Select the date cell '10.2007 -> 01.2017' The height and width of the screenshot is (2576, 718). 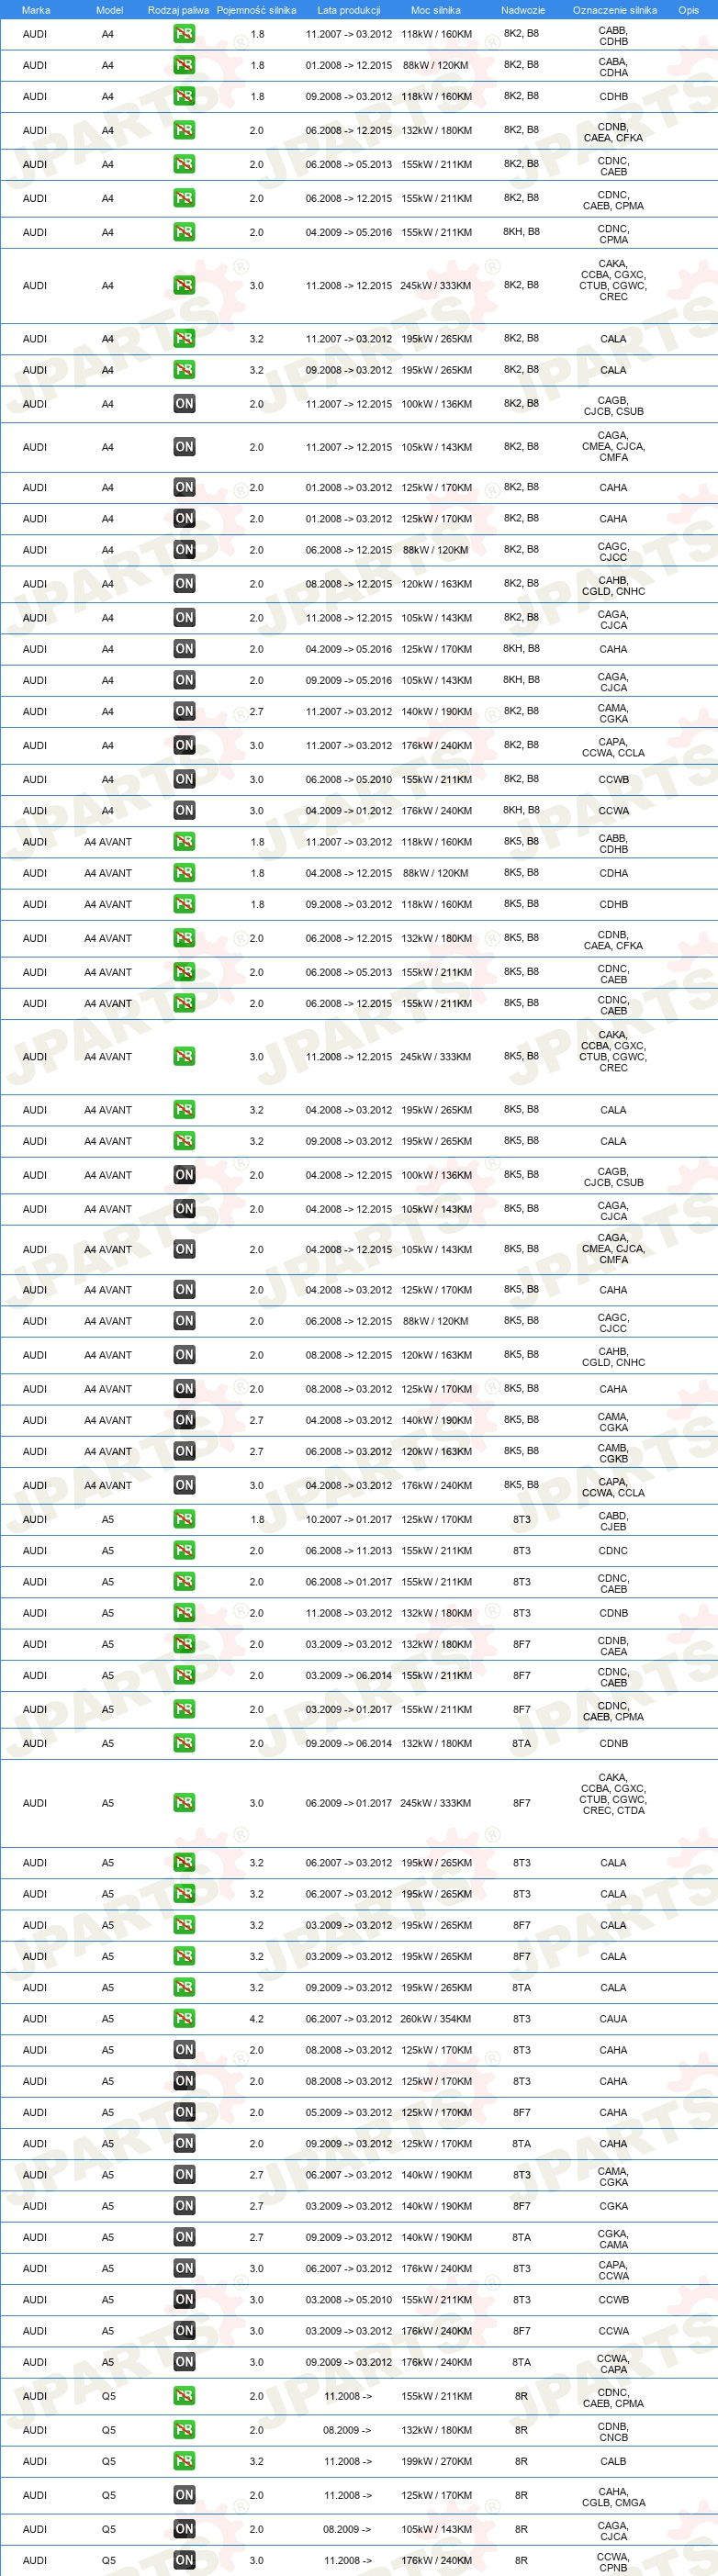pos(349,1519)
